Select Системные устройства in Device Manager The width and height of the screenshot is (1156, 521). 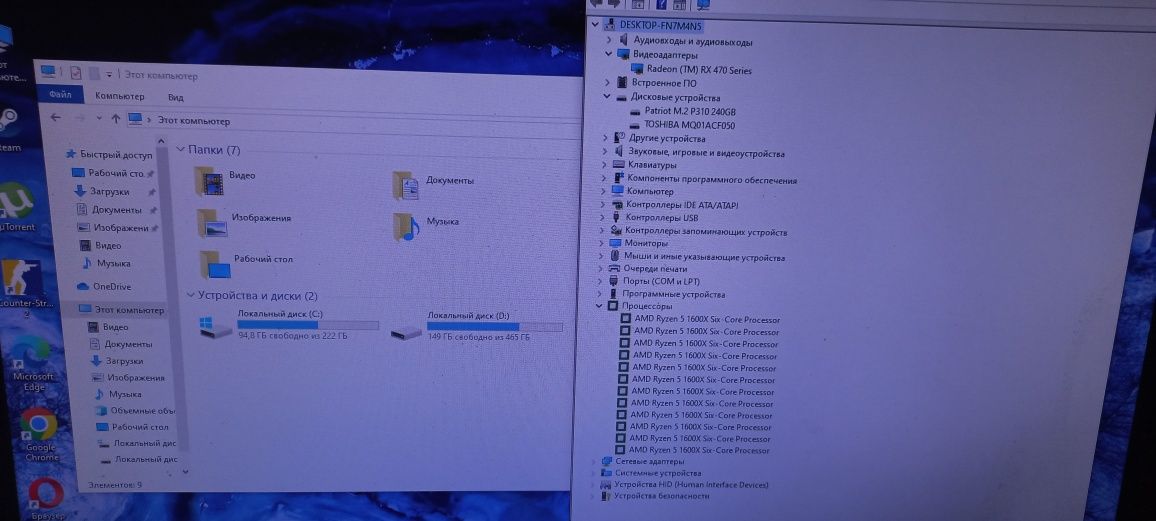click(658, 473)
